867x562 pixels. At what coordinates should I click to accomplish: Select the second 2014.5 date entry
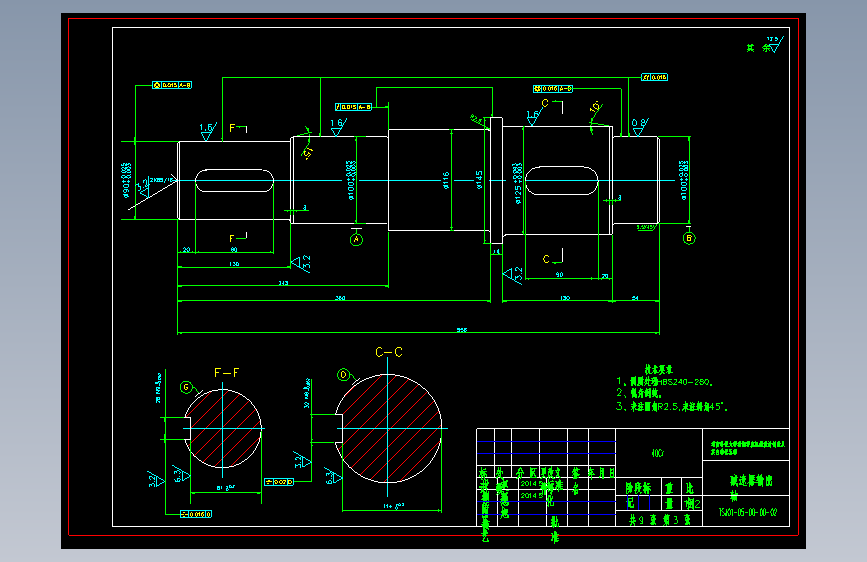point(531,496)
